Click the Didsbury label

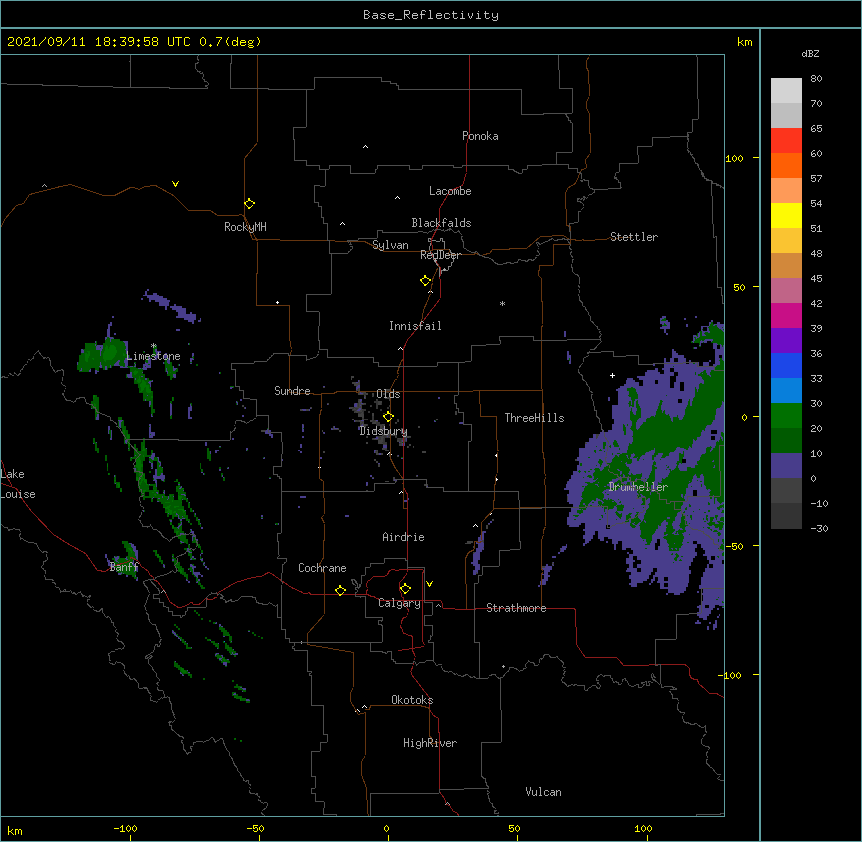383,431
